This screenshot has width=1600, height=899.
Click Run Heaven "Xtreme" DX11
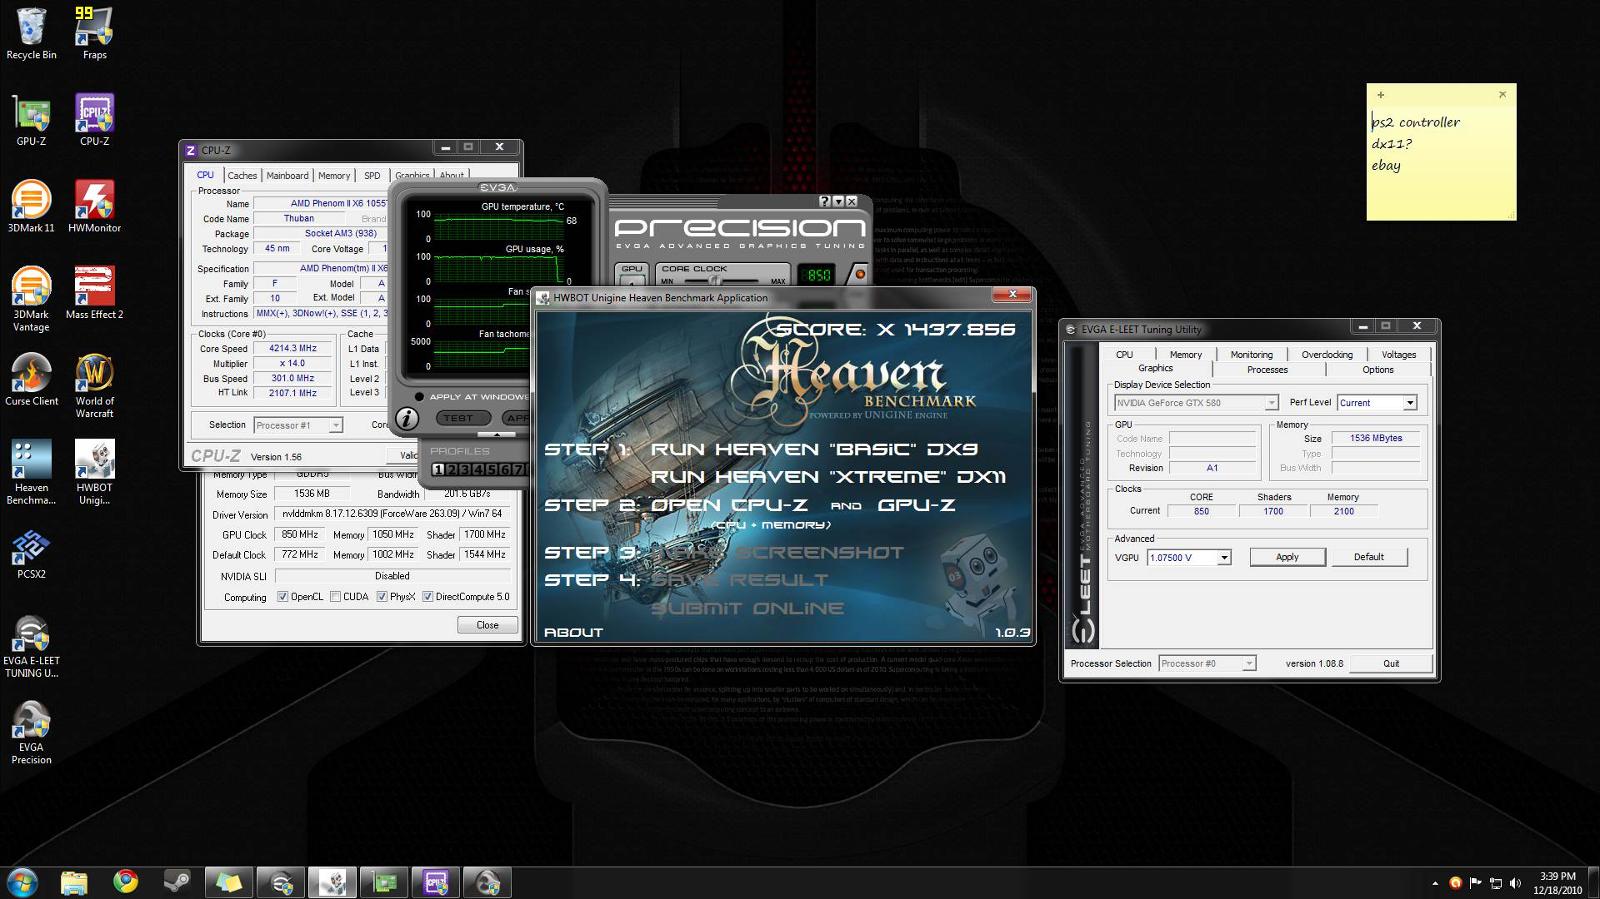pyautogui.click(x=828, y=477)
